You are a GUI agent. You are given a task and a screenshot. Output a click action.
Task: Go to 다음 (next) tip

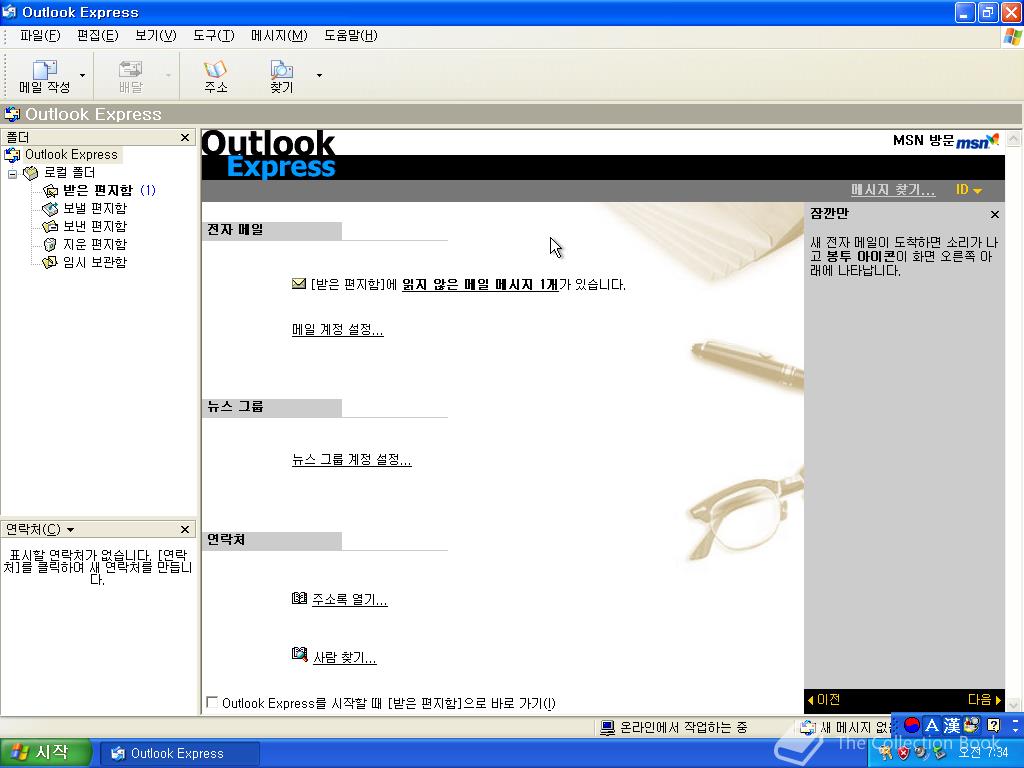click(984, 700)
